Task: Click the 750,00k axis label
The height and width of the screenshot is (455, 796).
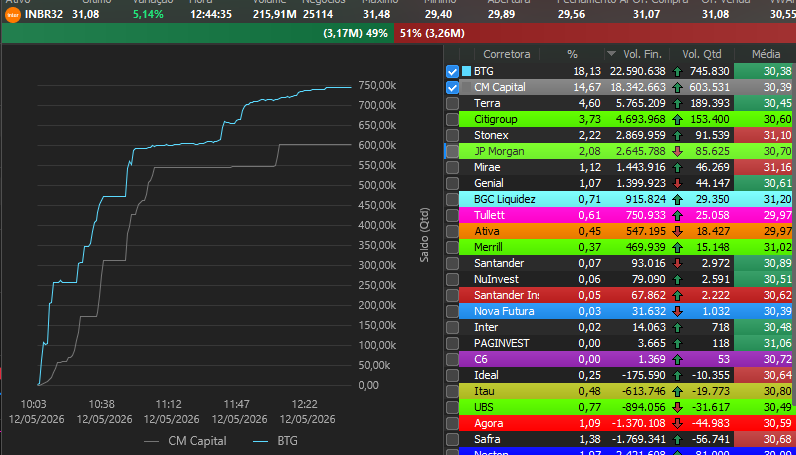Action: (x=377, y=85)
